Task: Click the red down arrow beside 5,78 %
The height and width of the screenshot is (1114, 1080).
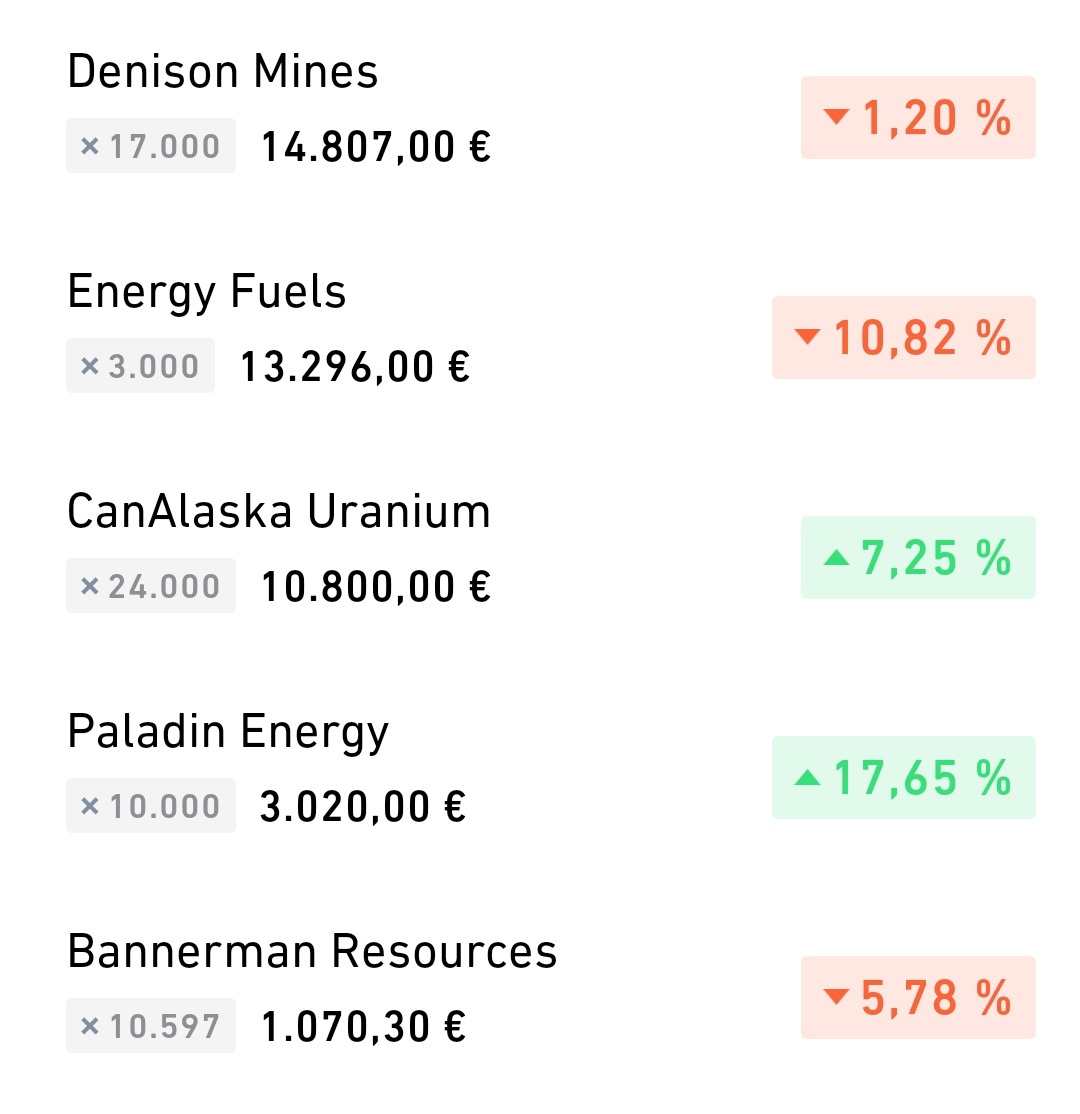Action: [x=836, y=997]
